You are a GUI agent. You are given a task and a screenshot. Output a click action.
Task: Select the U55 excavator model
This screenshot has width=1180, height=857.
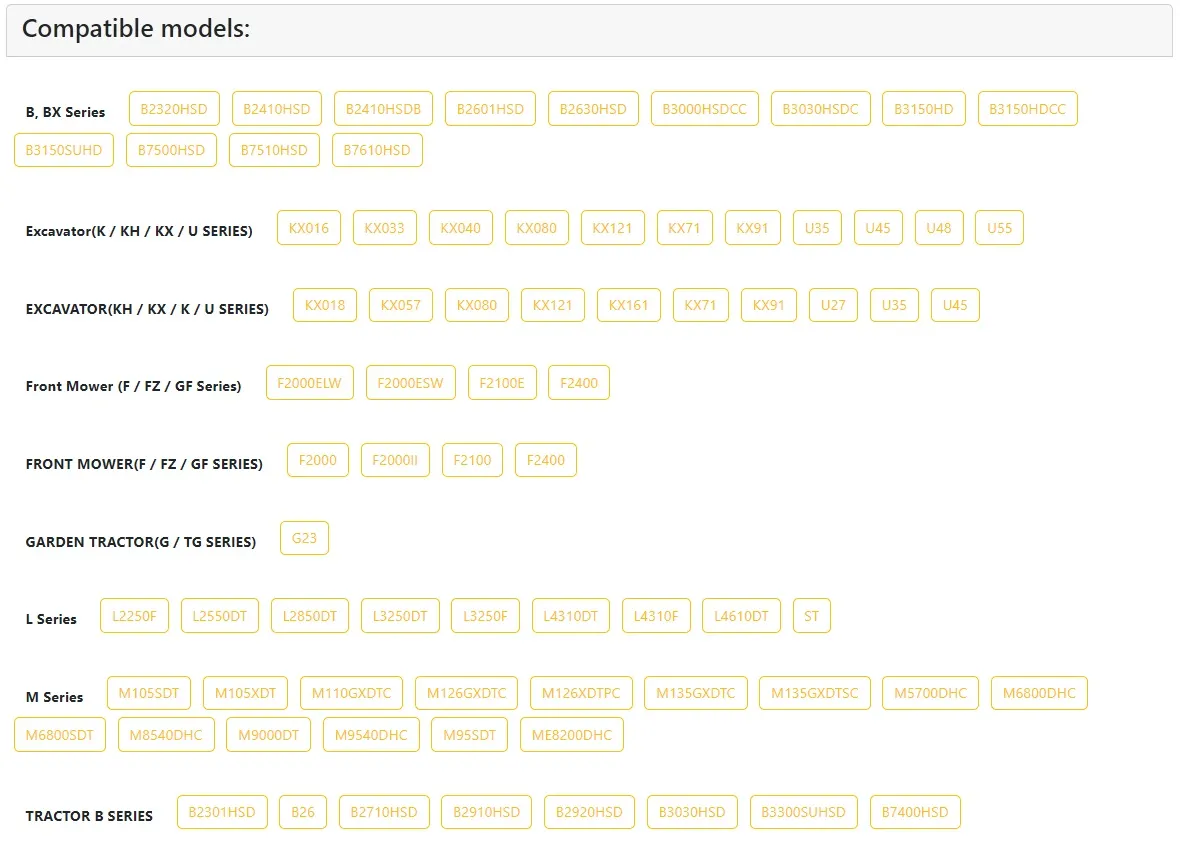coord(999,228)
